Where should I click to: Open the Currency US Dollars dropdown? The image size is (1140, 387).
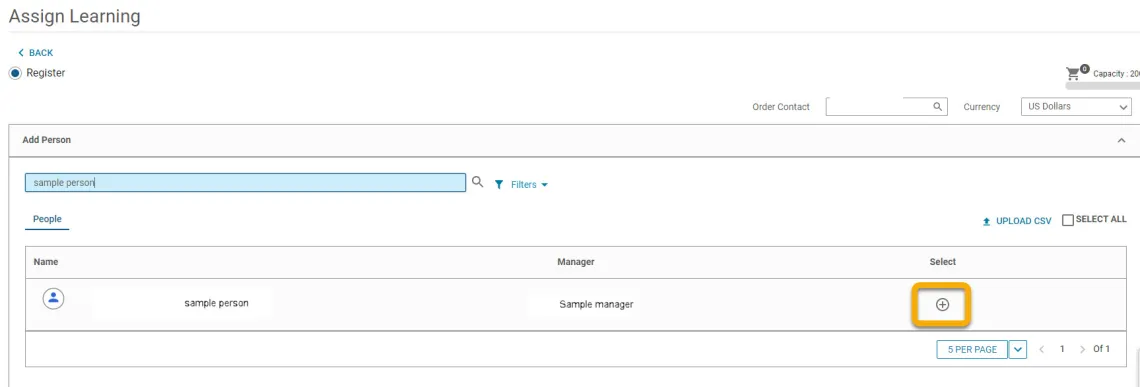pos(1076,106)
